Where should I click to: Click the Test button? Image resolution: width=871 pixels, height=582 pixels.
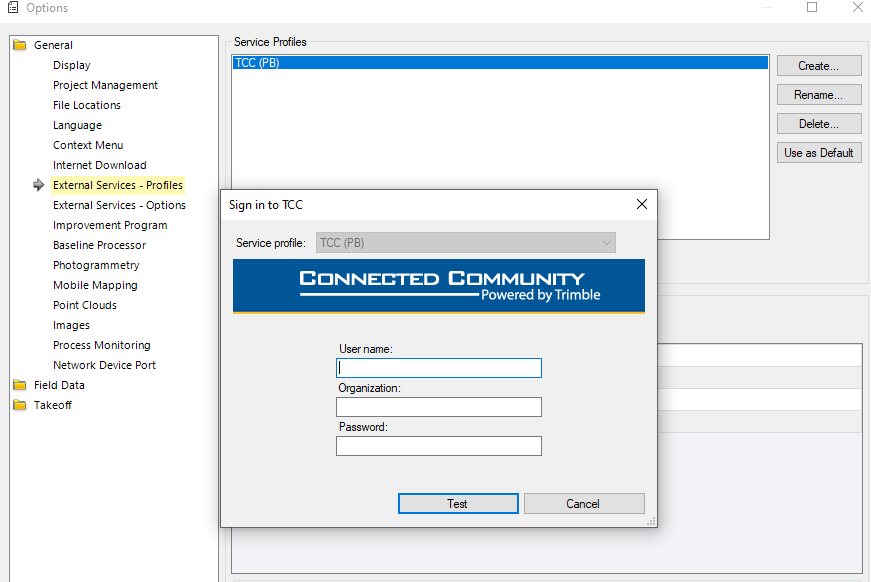[458, 503]
